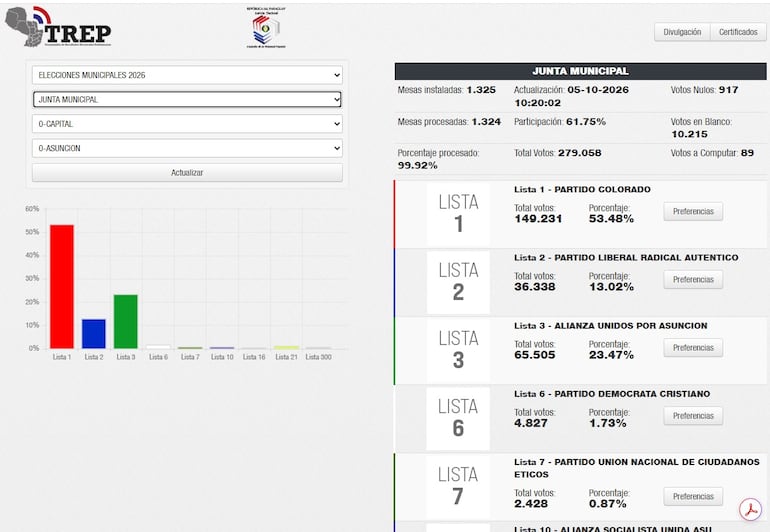Click the Actualizar button
Screen dimensions: 770x532
click(187, 172)
